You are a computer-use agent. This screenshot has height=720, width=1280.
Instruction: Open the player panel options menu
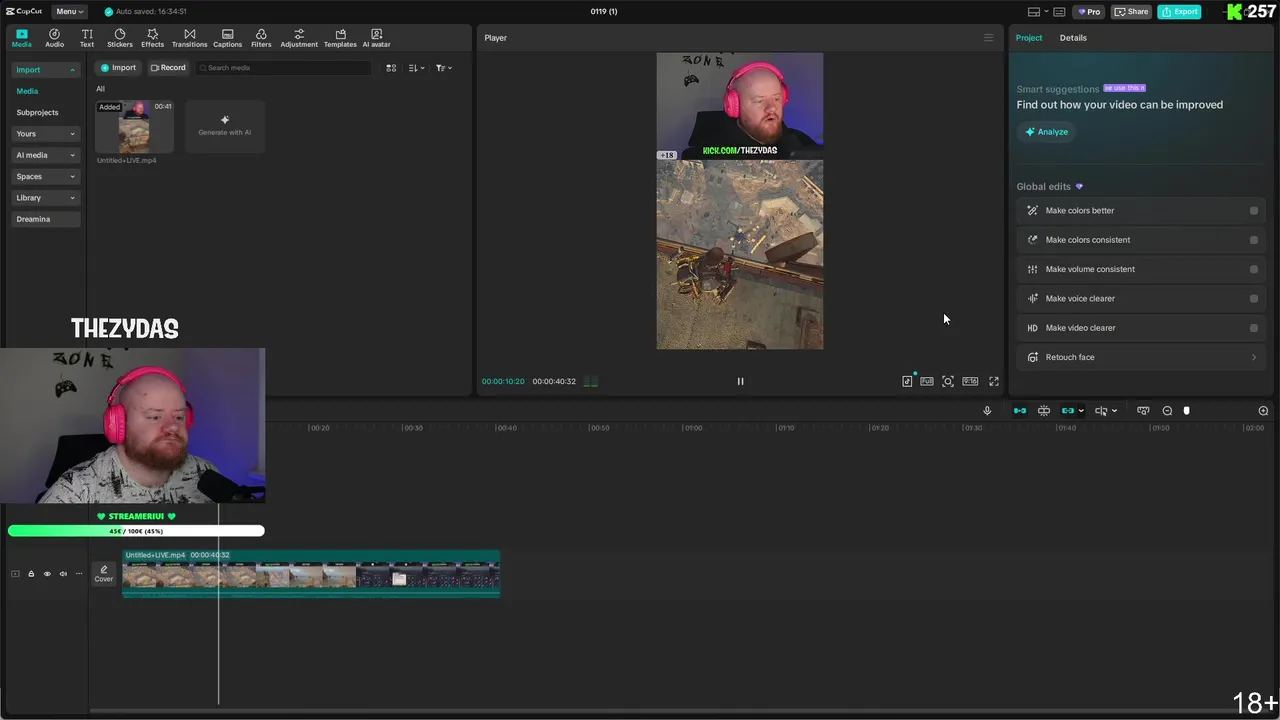pyautogui.click(x=989, y=38)
